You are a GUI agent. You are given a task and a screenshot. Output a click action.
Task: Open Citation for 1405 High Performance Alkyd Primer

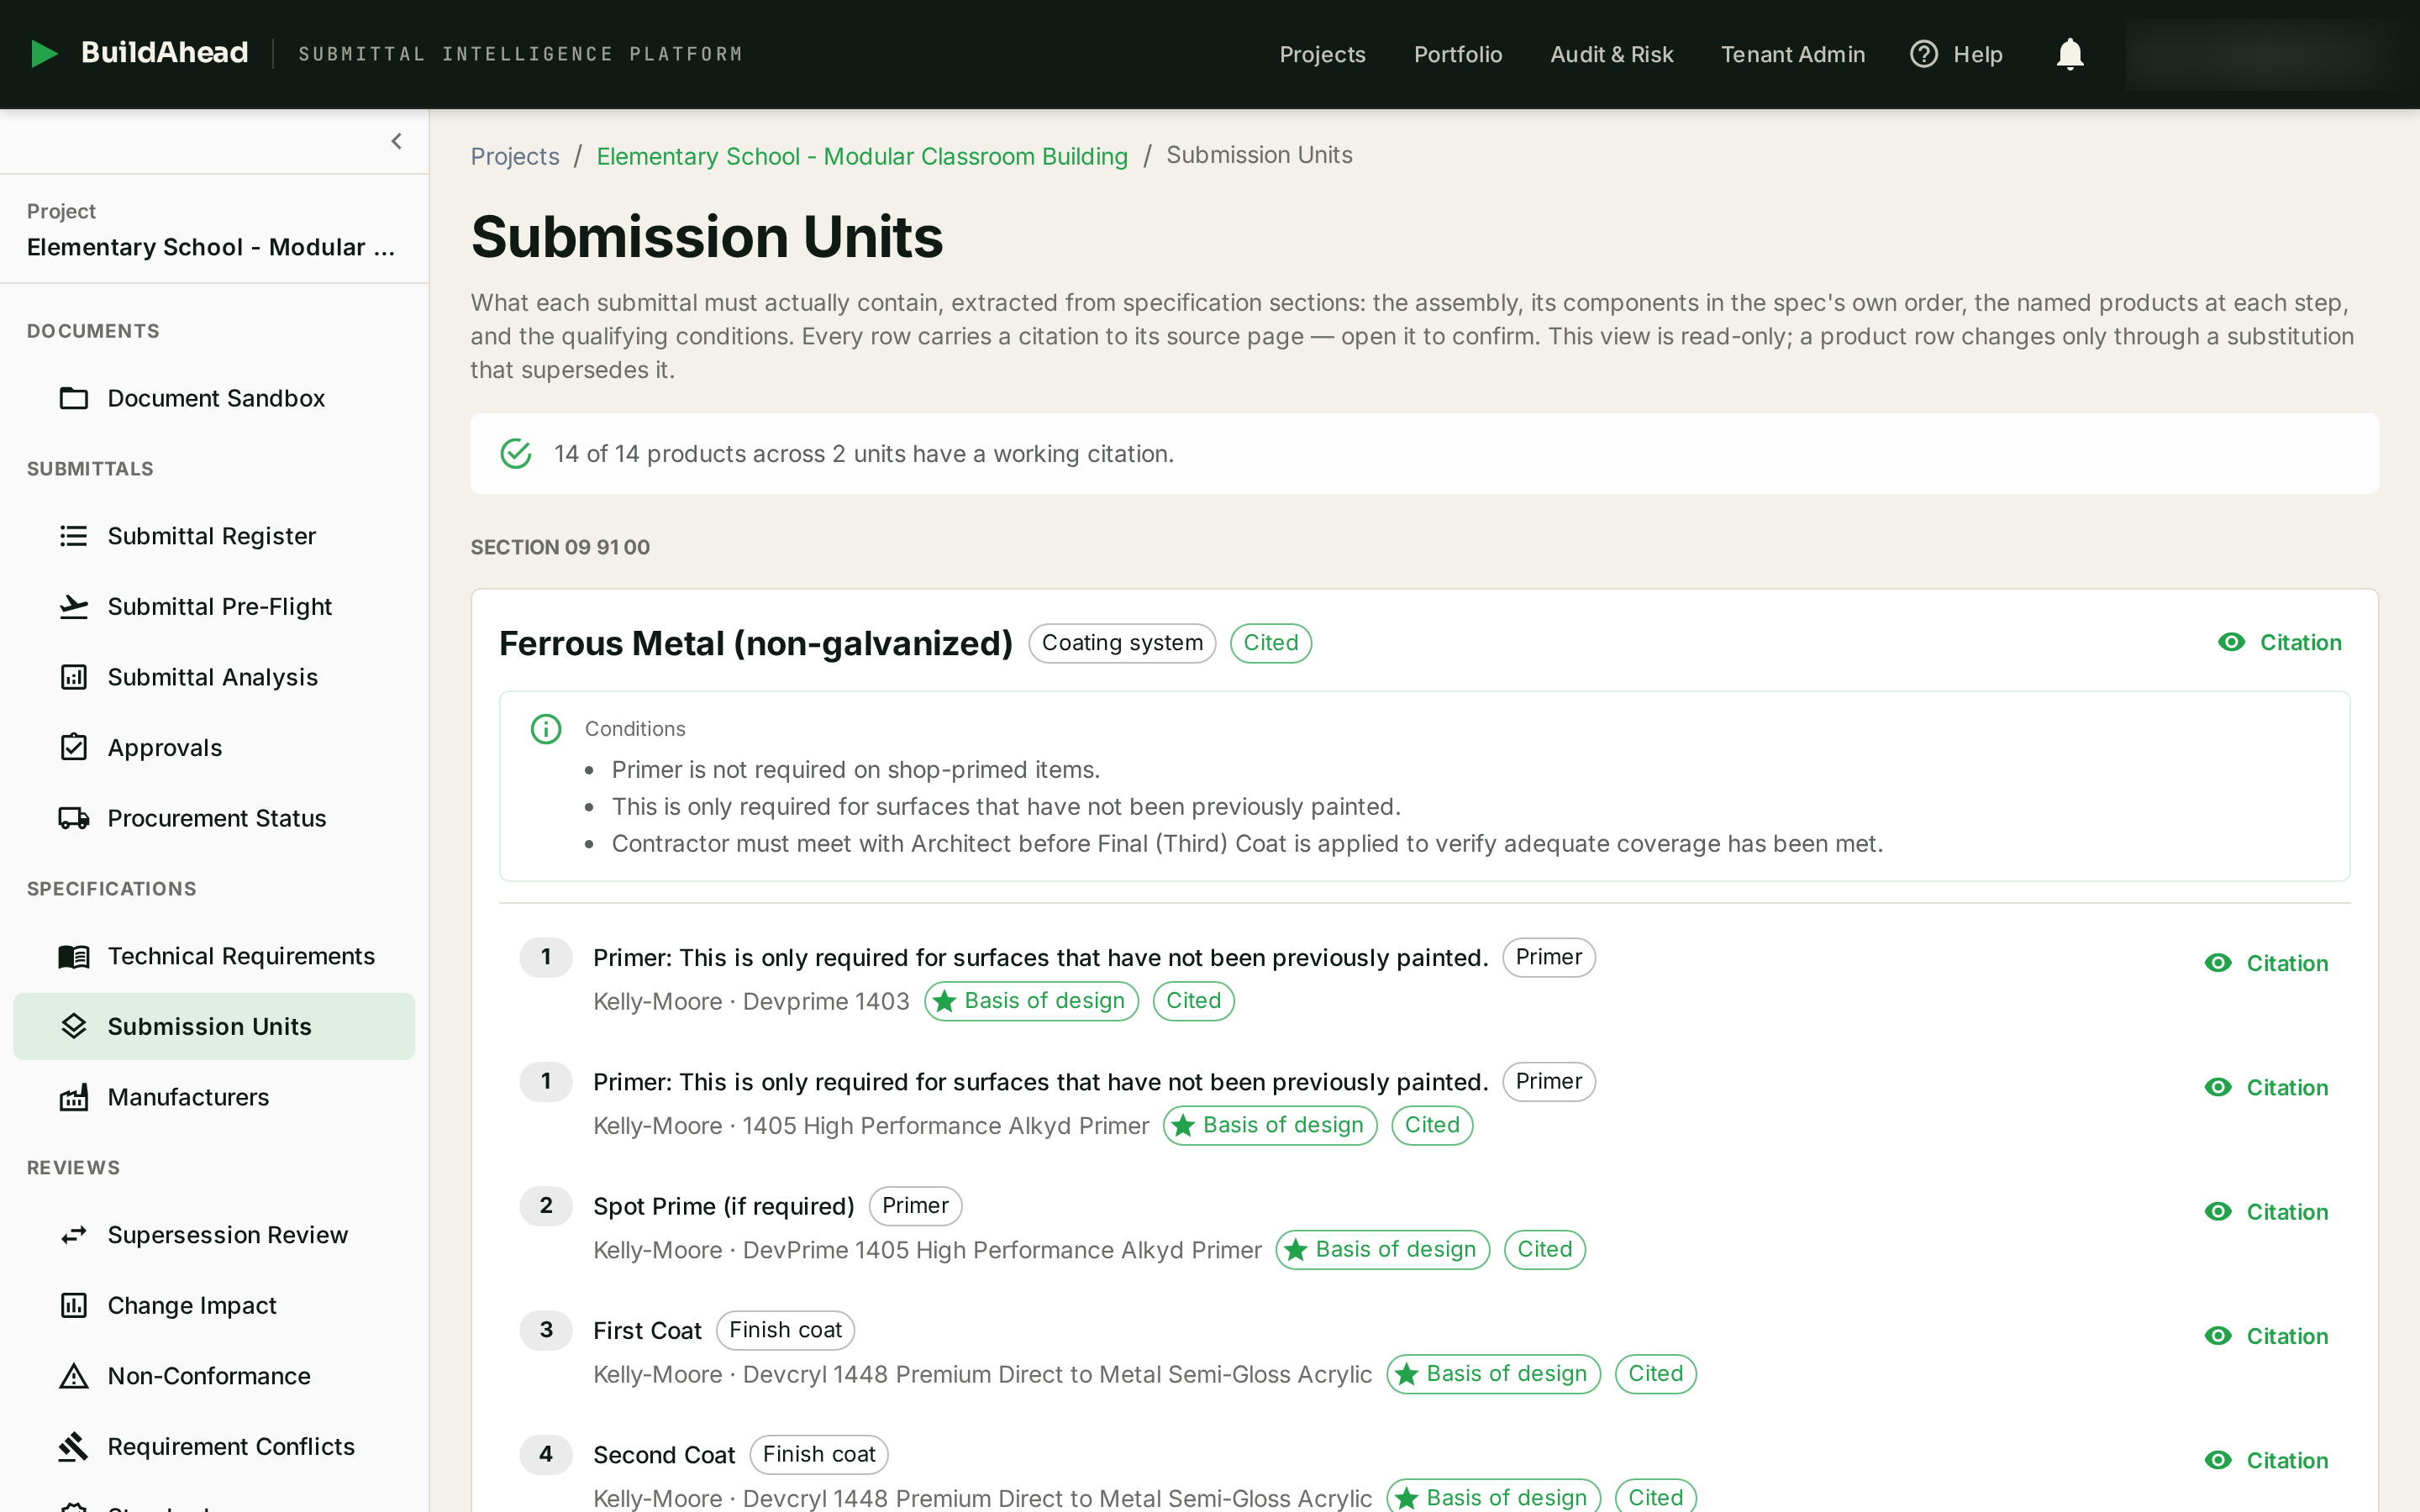click(x=2266, y=1087)
